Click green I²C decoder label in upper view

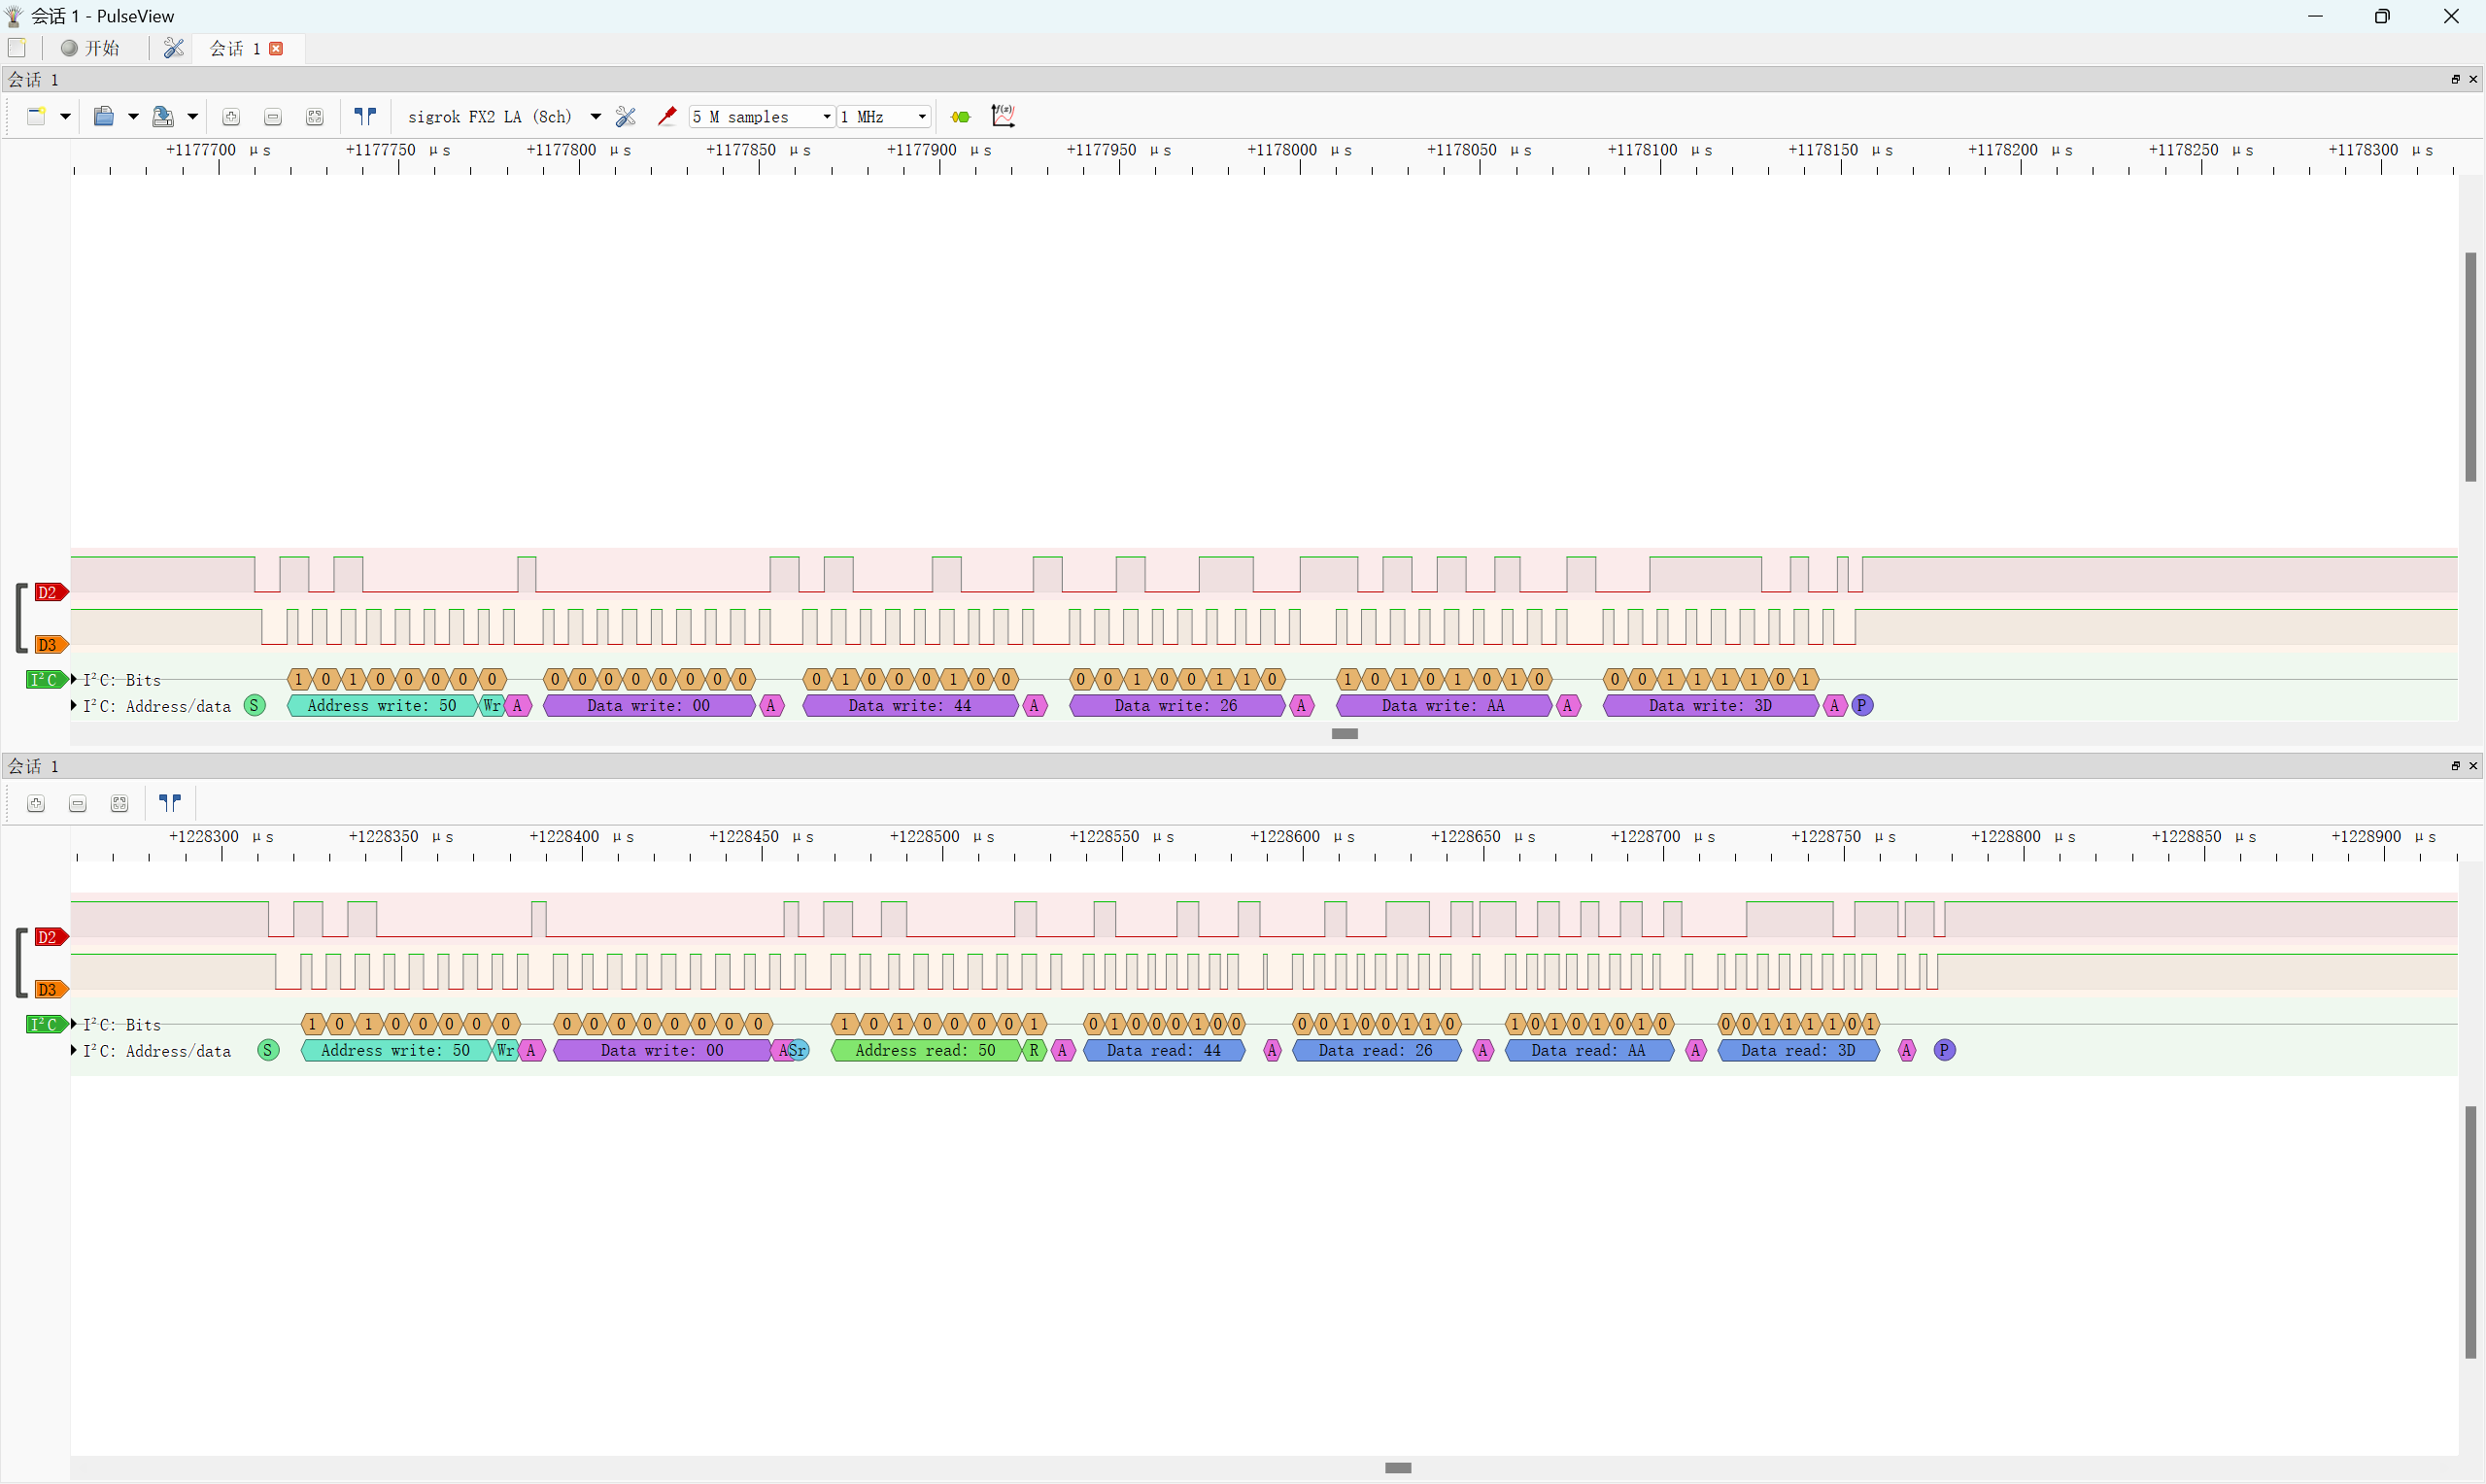pos(44,680)
